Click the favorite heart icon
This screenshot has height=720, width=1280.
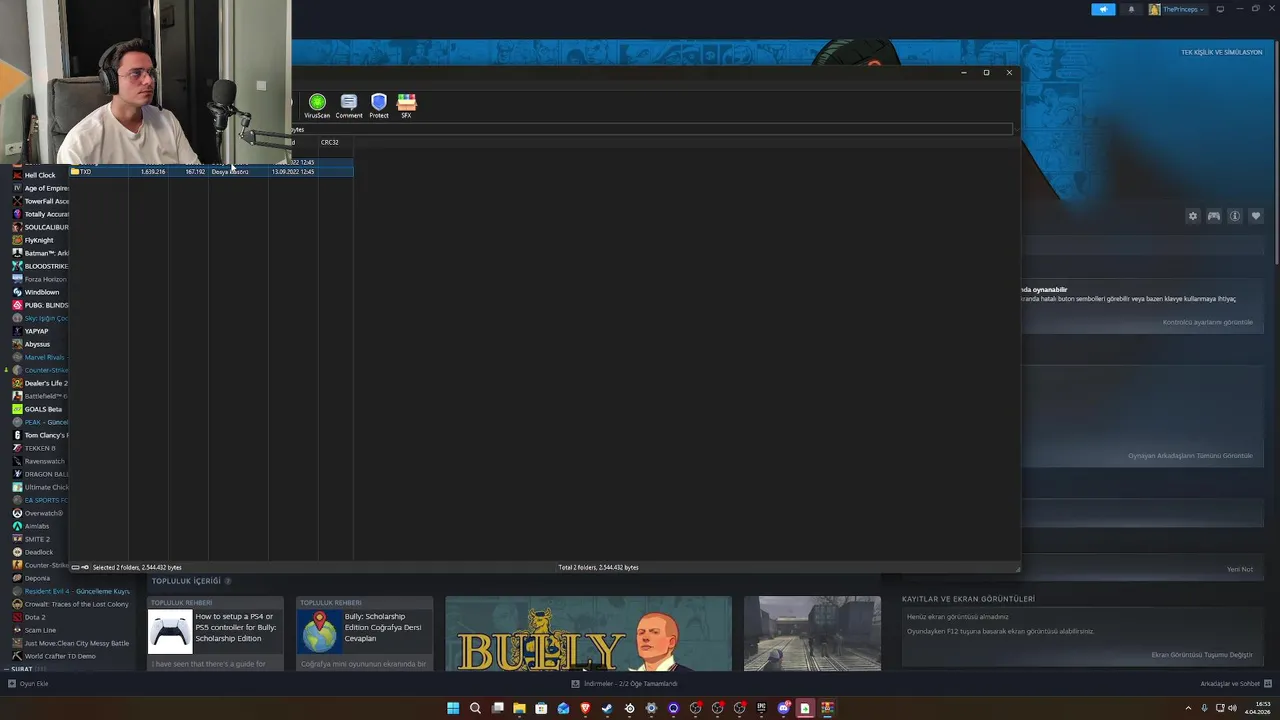1256,216
